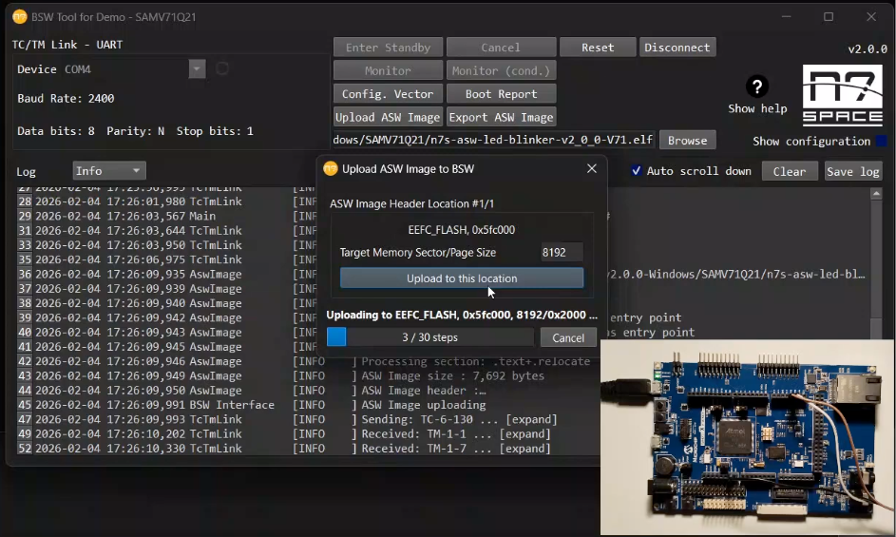
Task: Close the Upload ASW Image dialog
Action: (x=591, y=169)
